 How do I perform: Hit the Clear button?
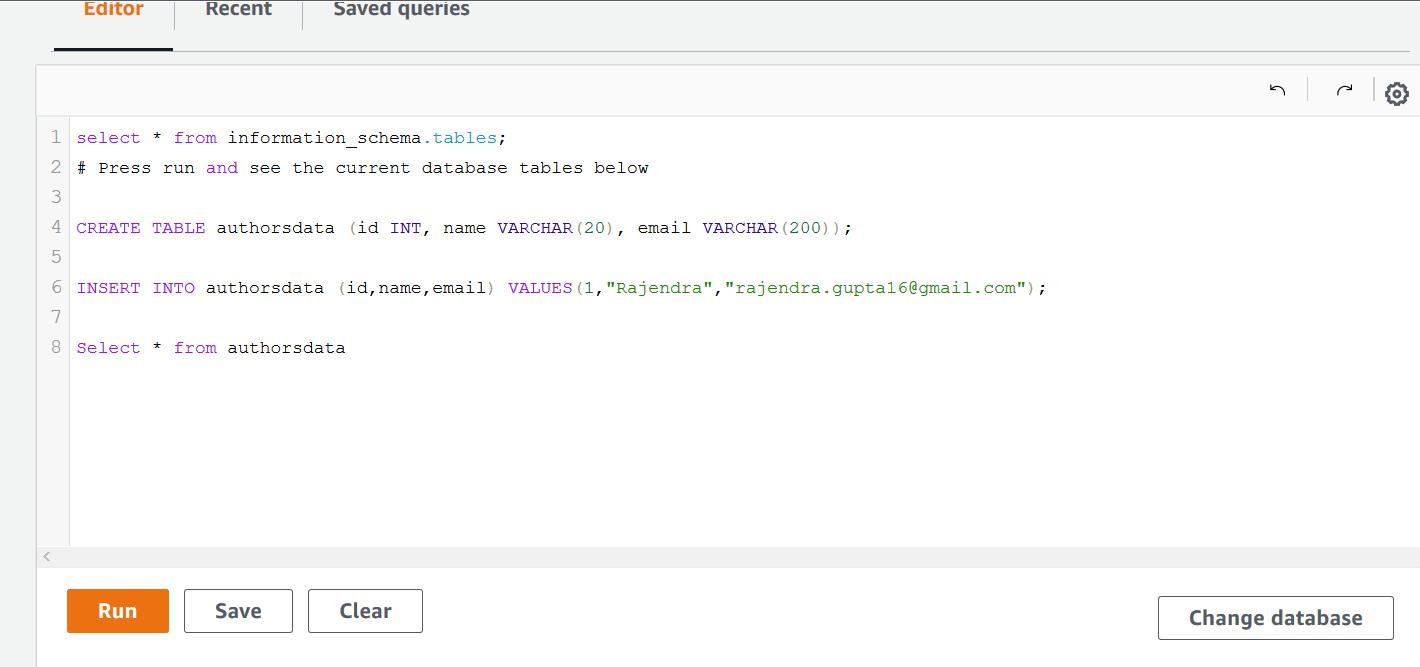point(365,611)
